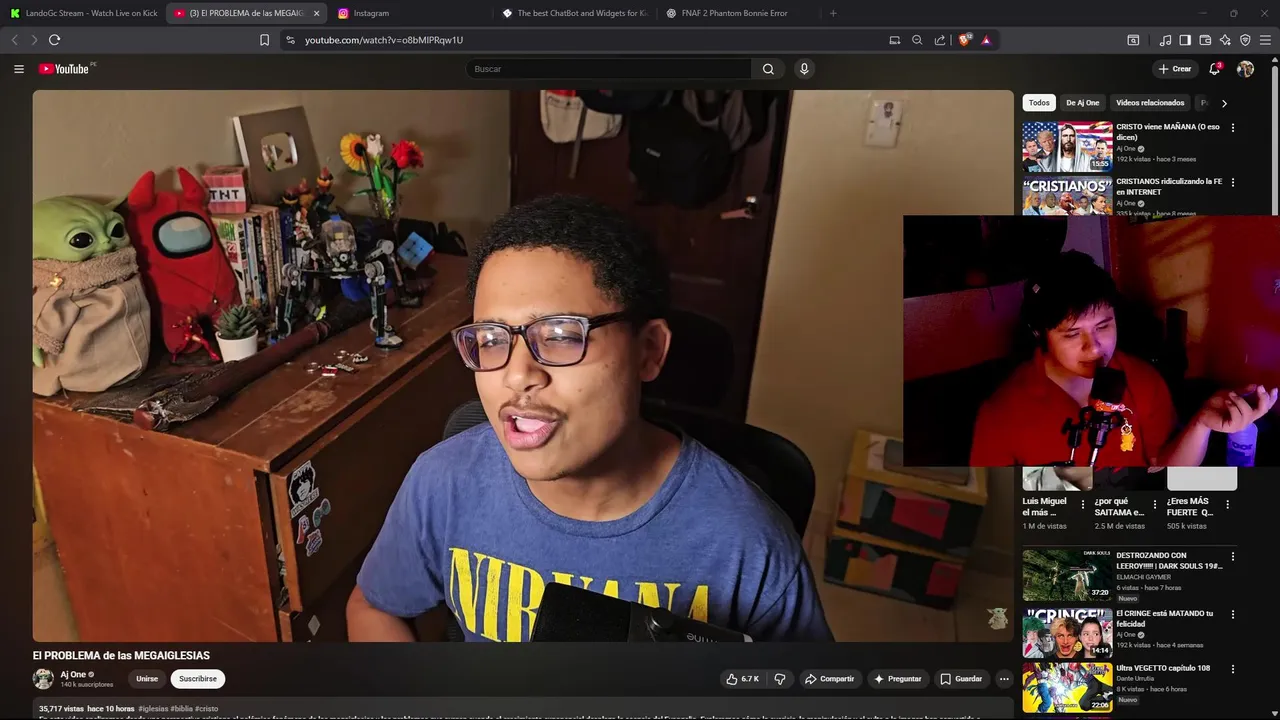Open the Brave Rewards triangle icon
The image size is (1280, 720).
coord(986,40)
